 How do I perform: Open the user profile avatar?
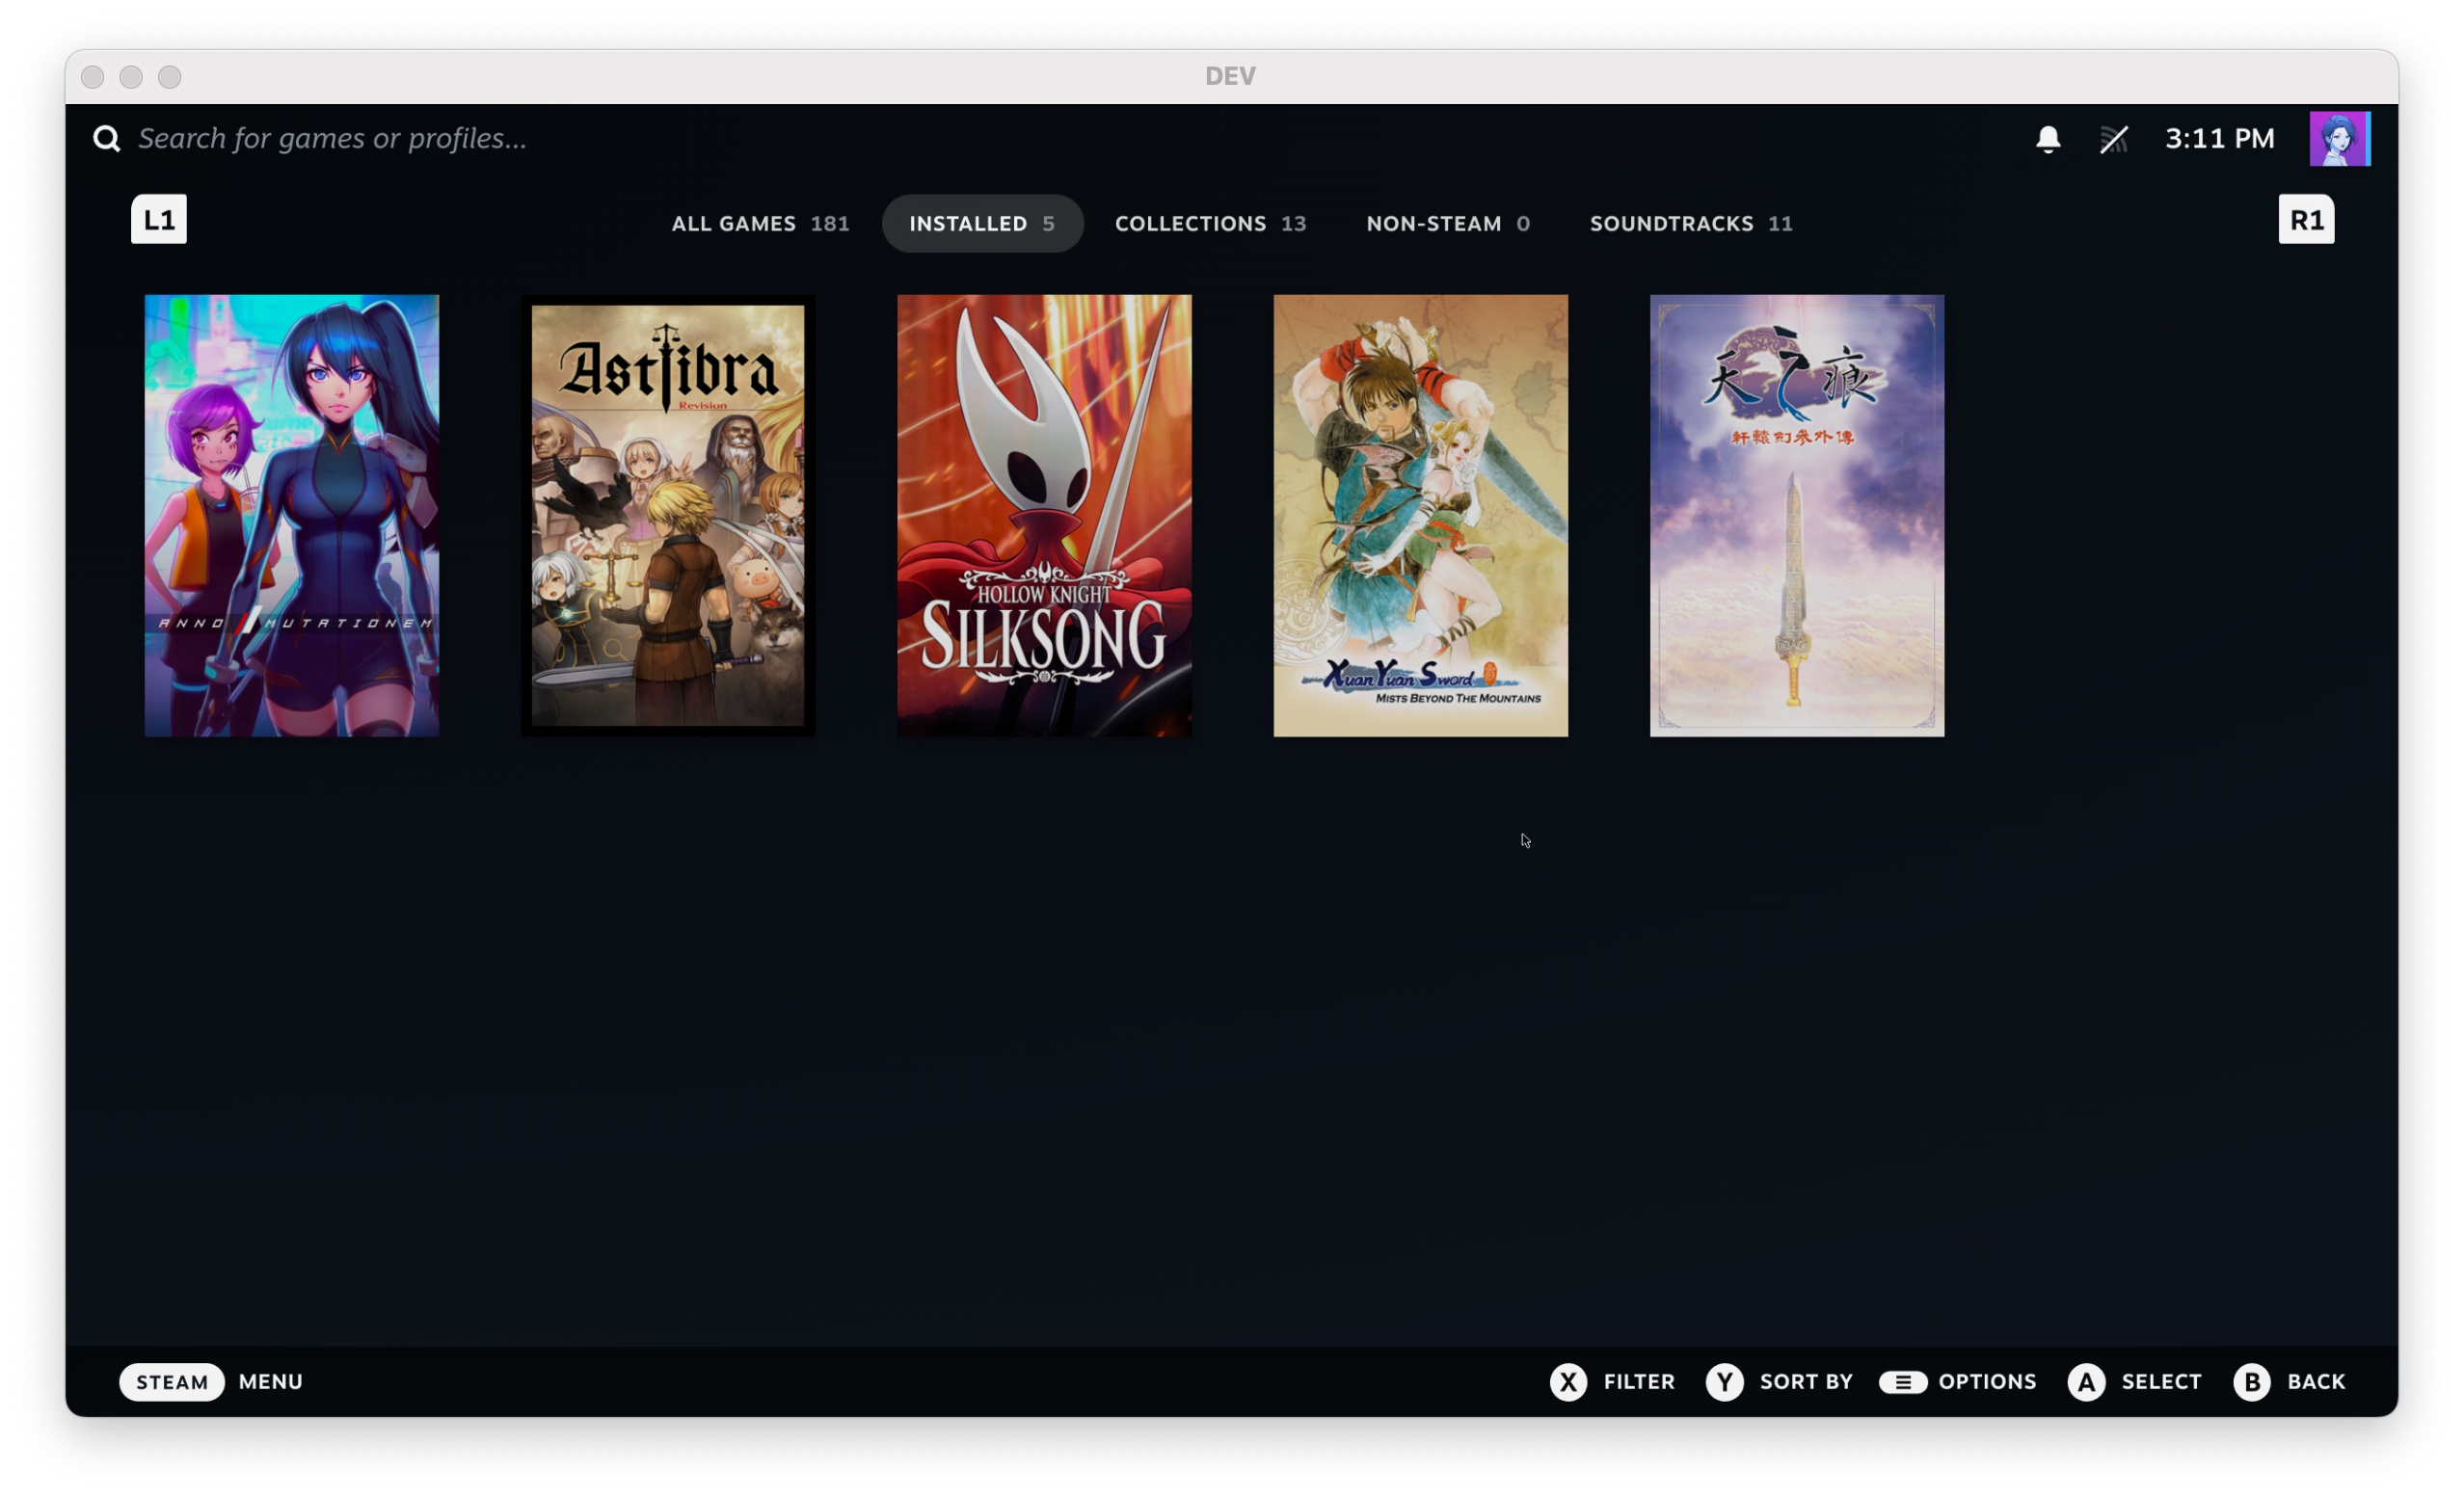pos(2339,138)
